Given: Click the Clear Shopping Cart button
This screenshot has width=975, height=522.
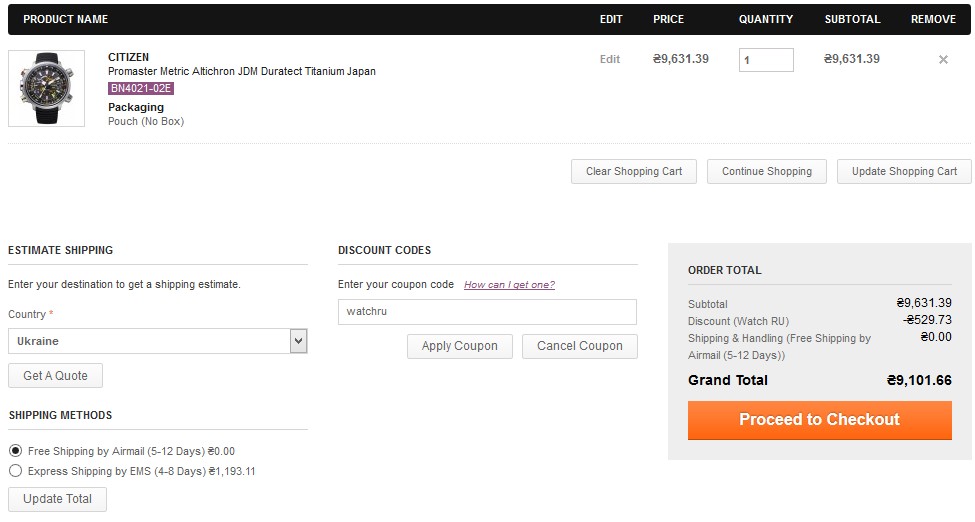Looking at the screenshot, I should point(634,171).
